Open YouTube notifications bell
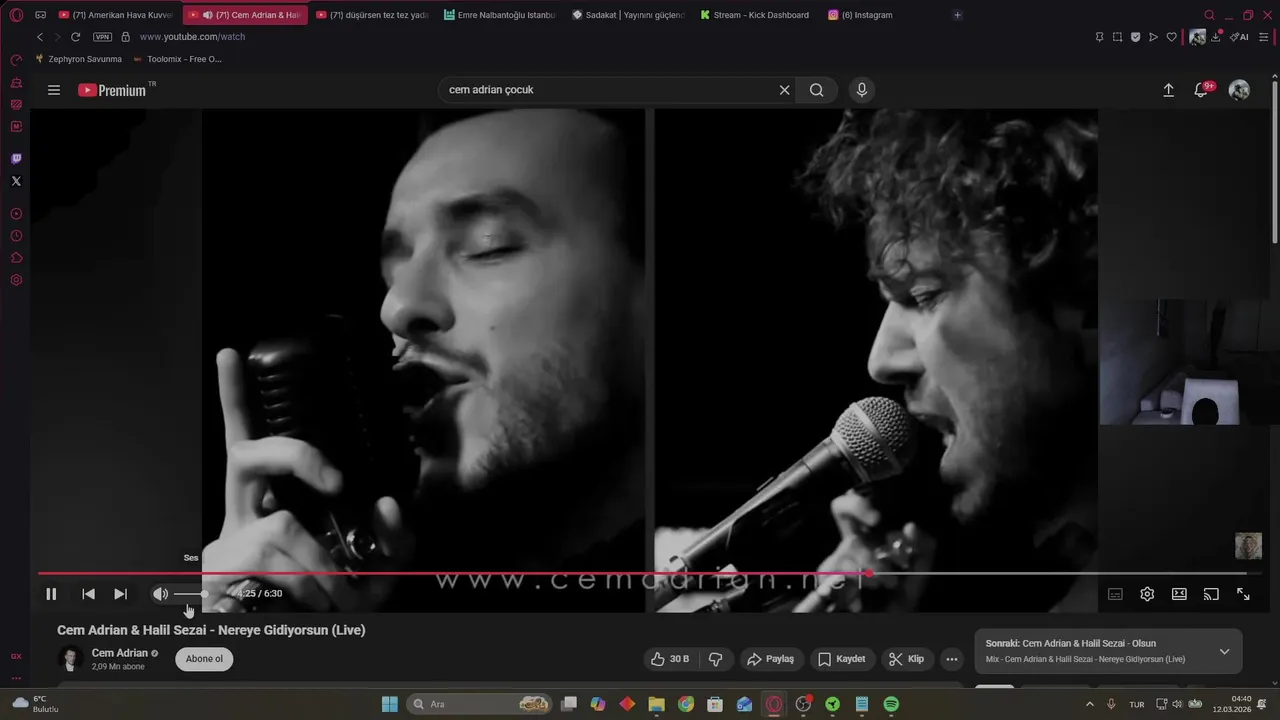 coord(1203,90)
